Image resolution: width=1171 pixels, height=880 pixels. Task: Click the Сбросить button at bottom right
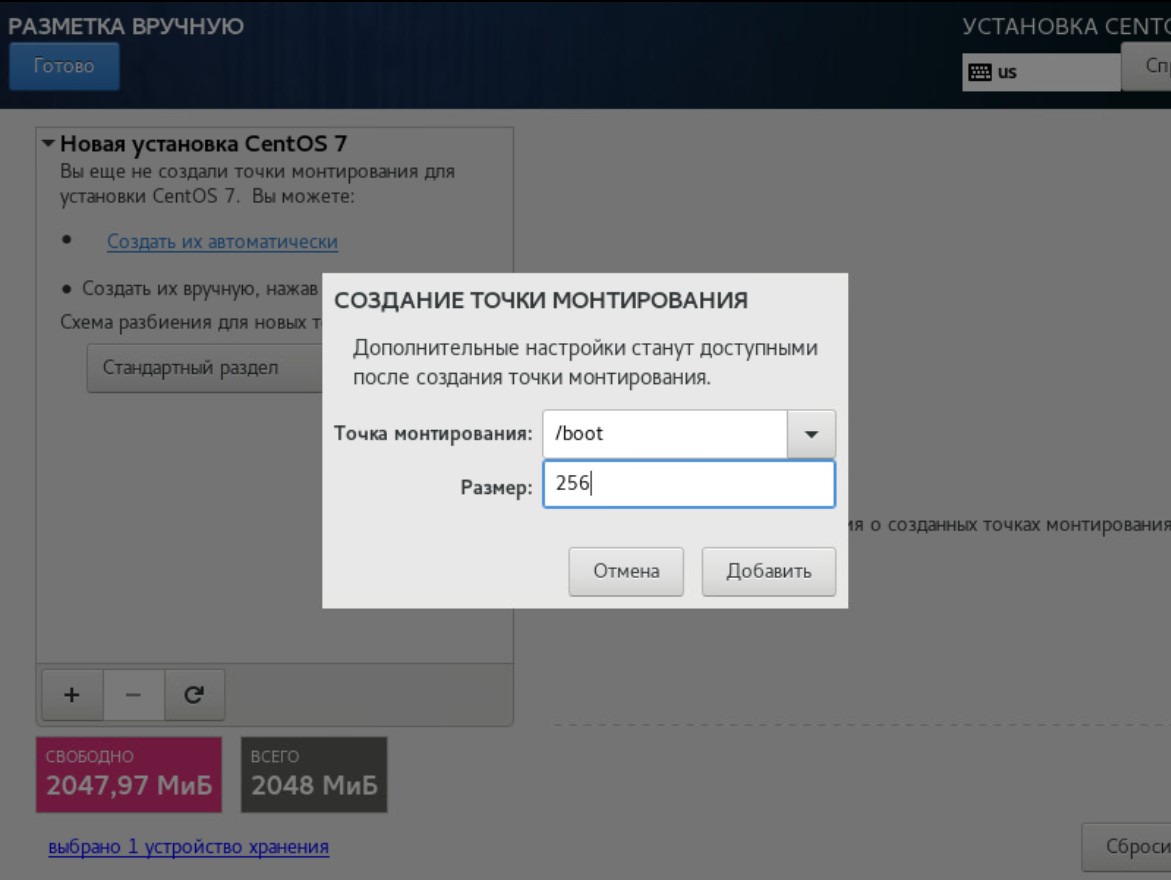coord(1127,846)
